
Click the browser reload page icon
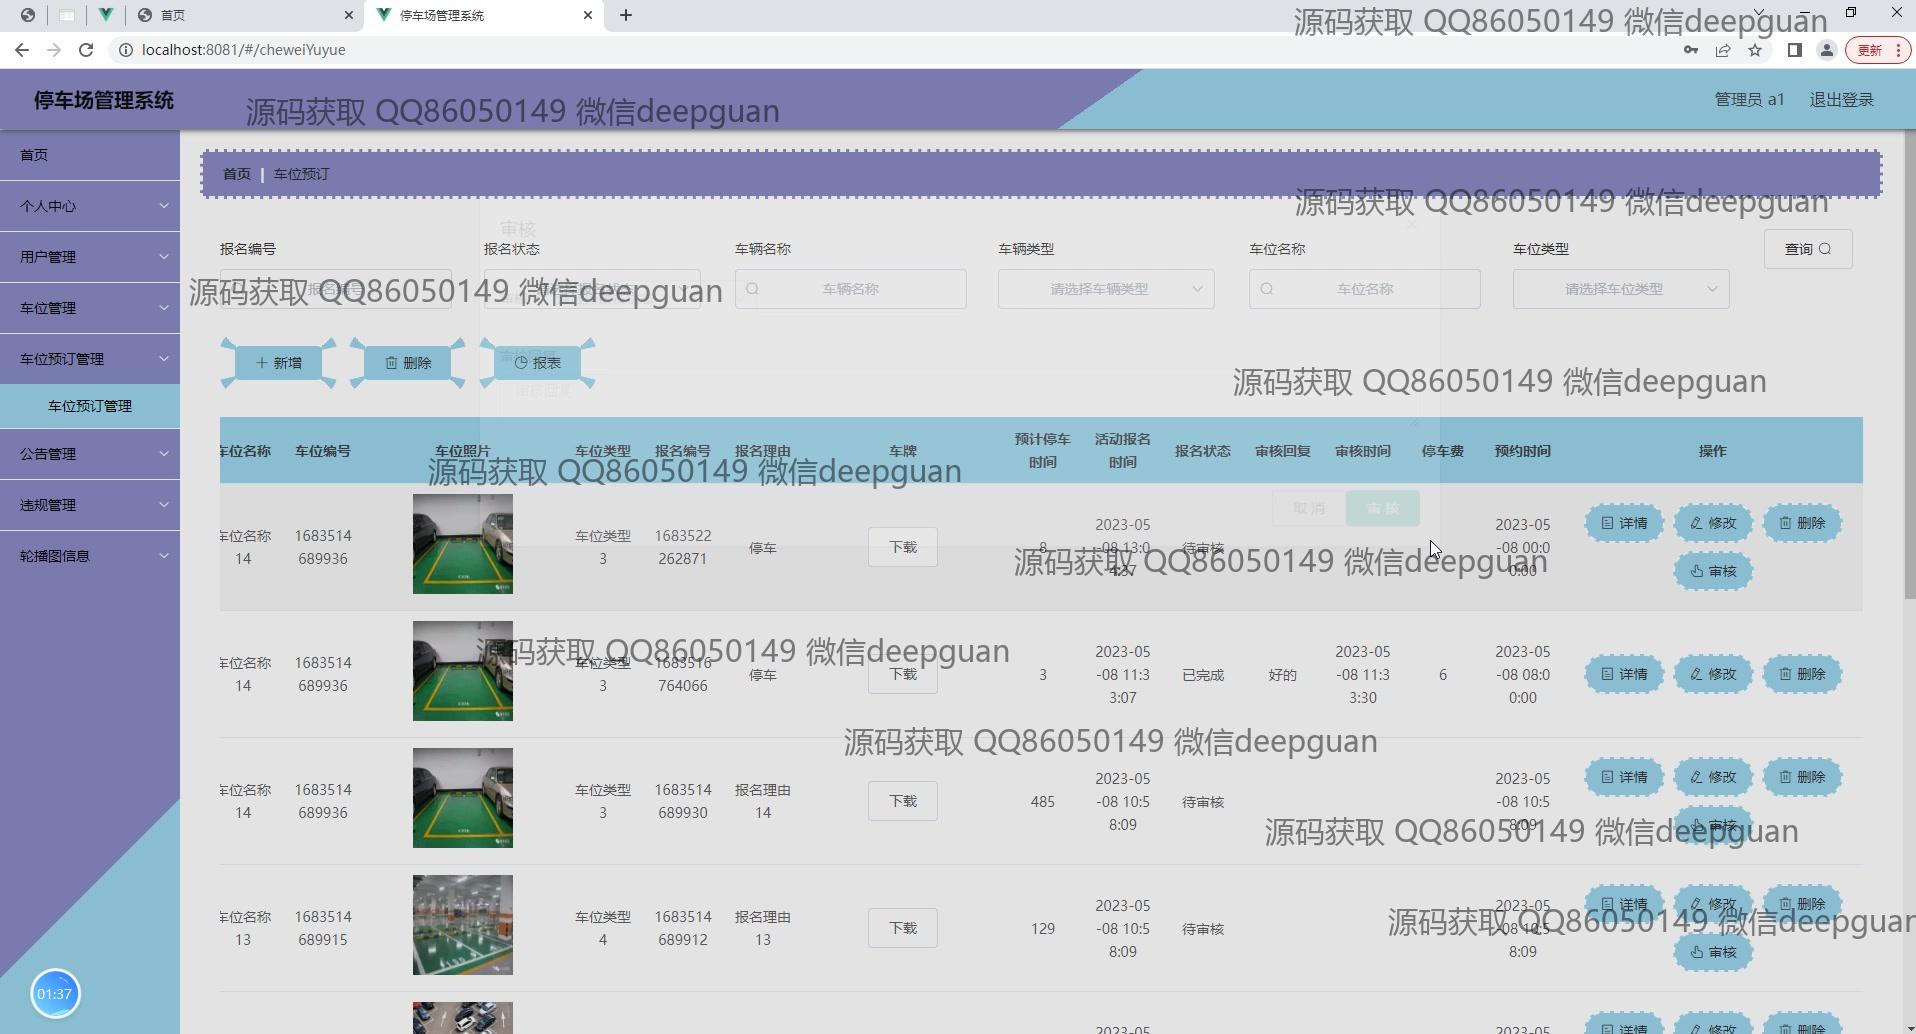[x=86, y=50]
